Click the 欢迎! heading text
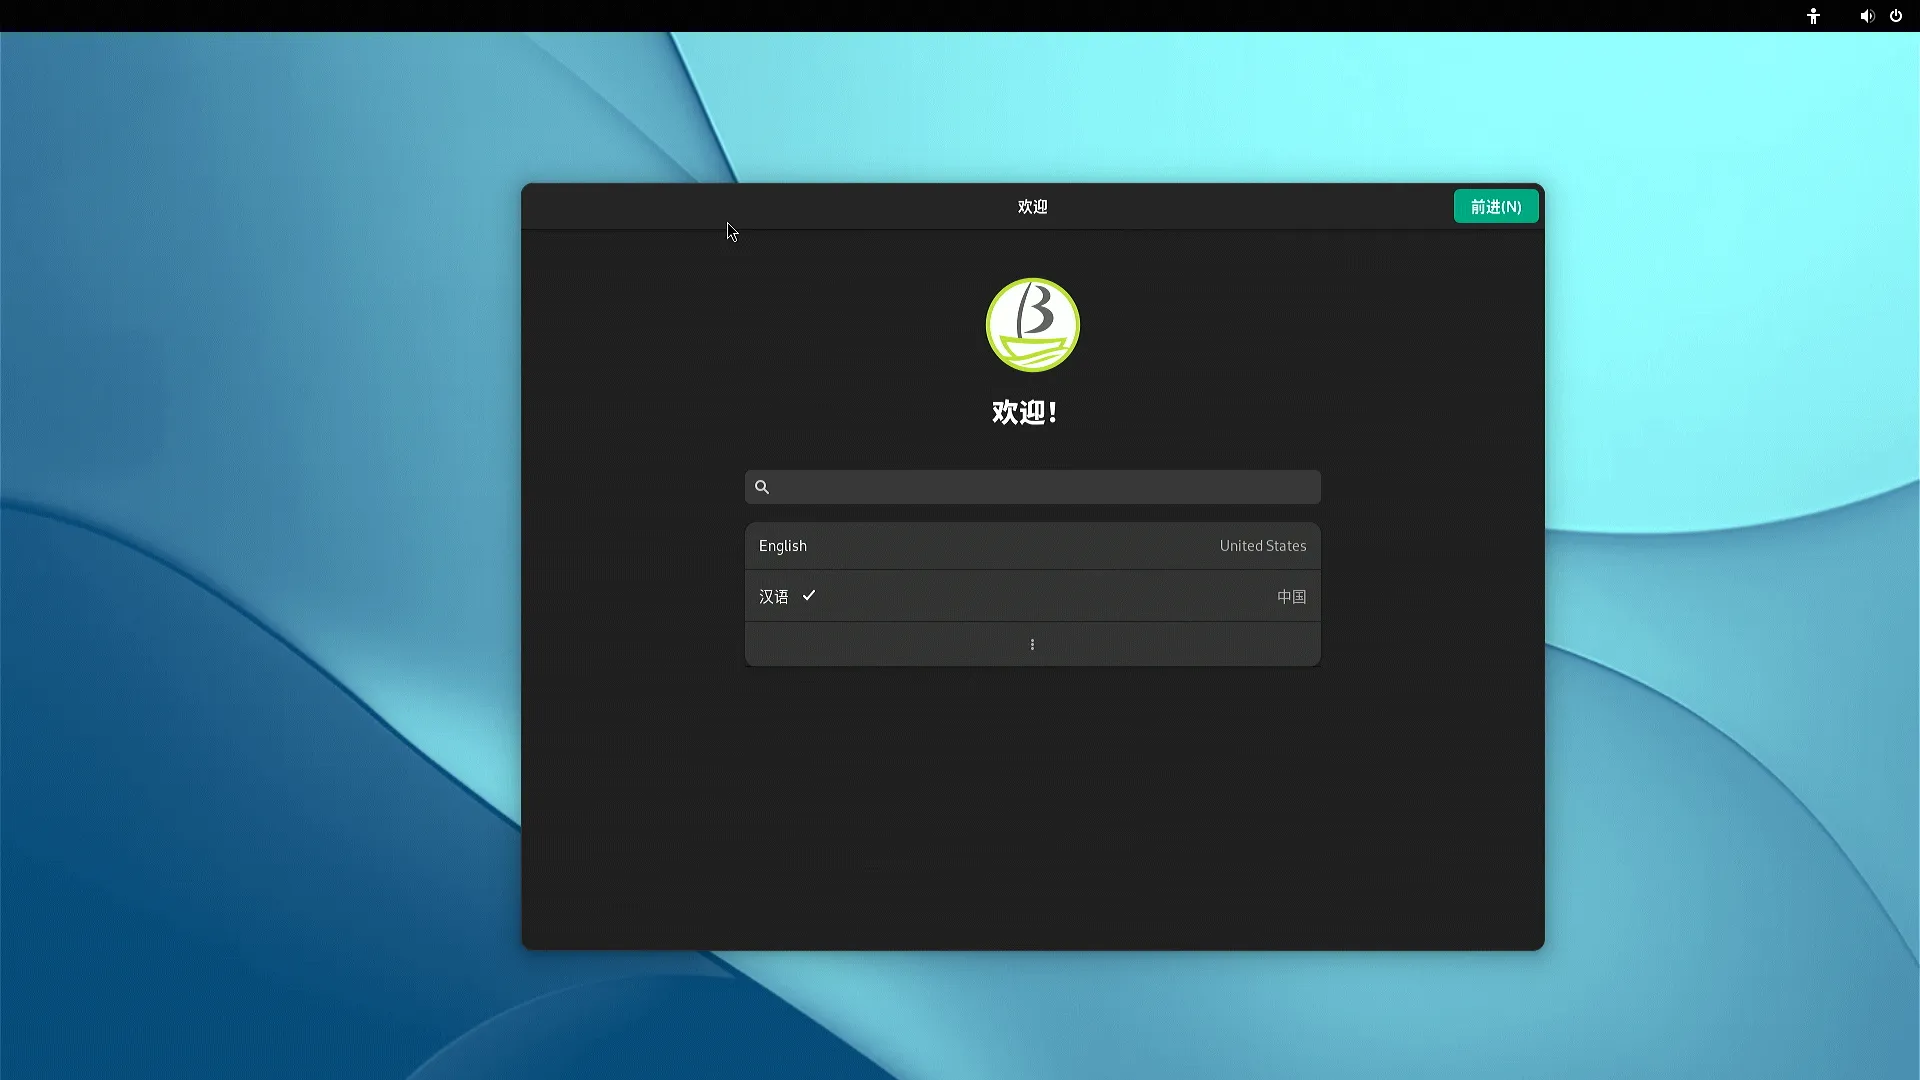 [x=1025, y=412]
